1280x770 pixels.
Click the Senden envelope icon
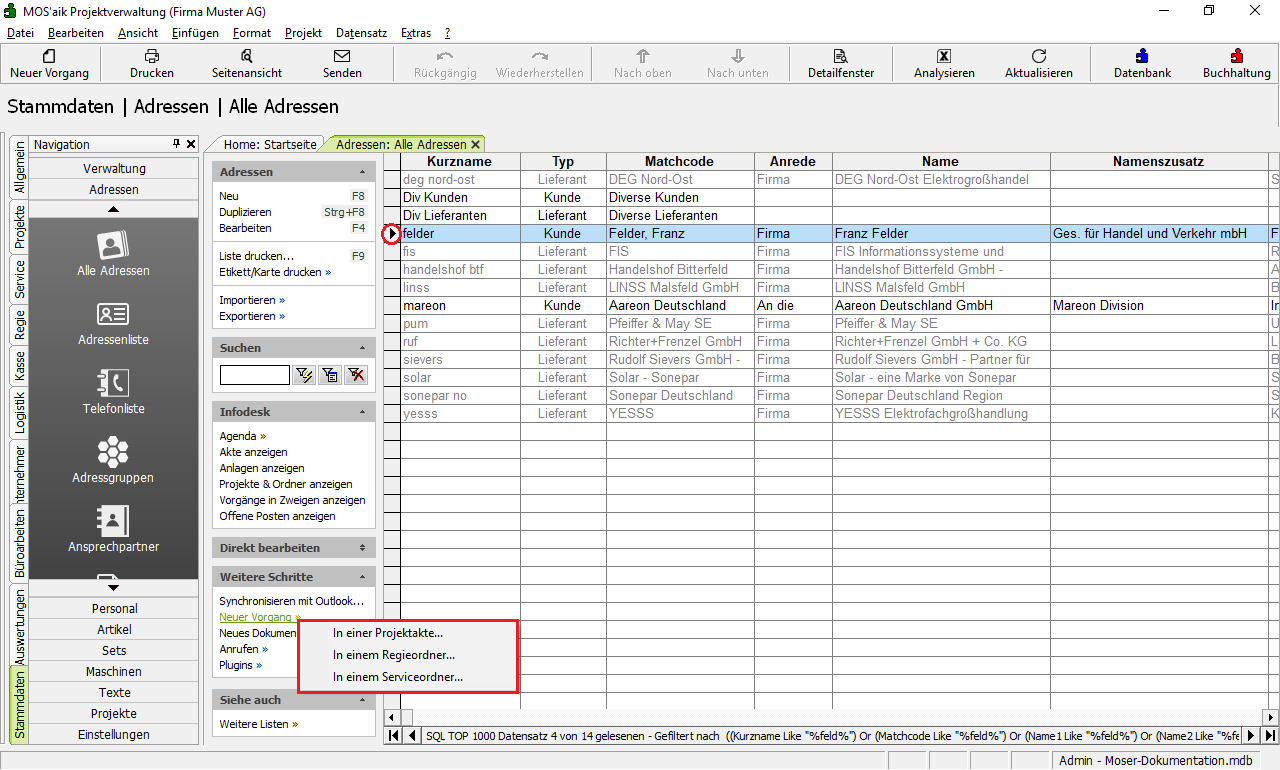(x=342, y=57)
